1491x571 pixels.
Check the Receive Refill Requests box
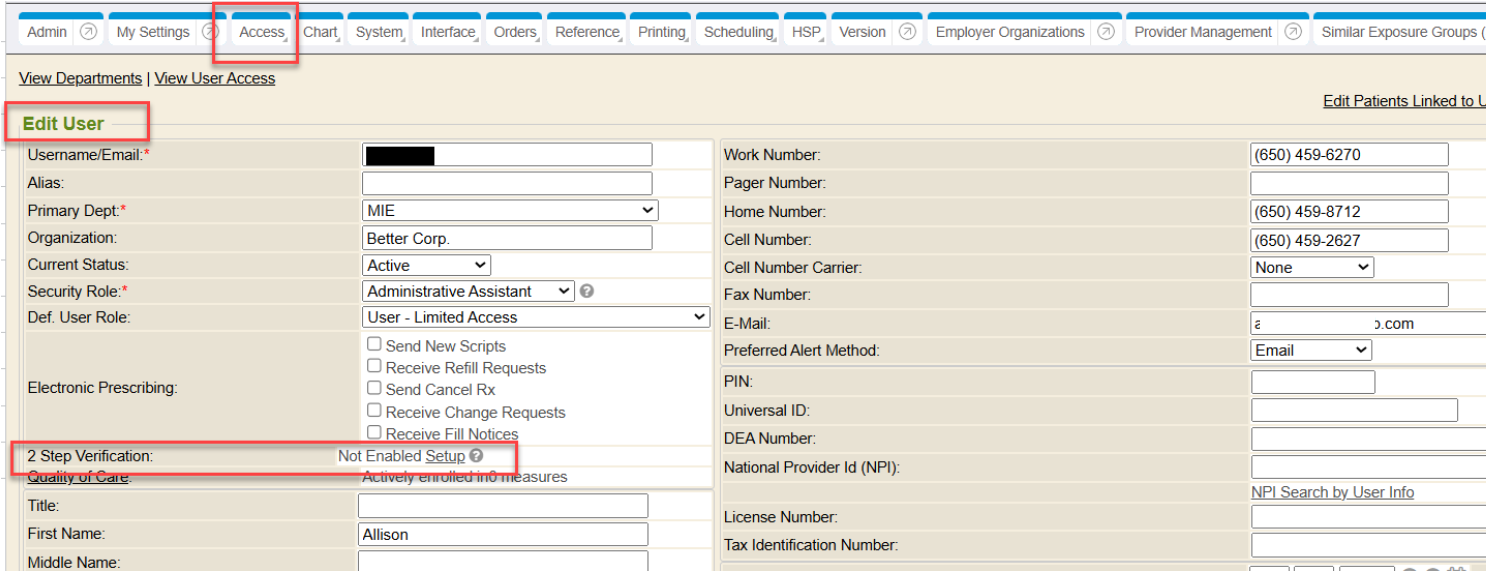374,367
